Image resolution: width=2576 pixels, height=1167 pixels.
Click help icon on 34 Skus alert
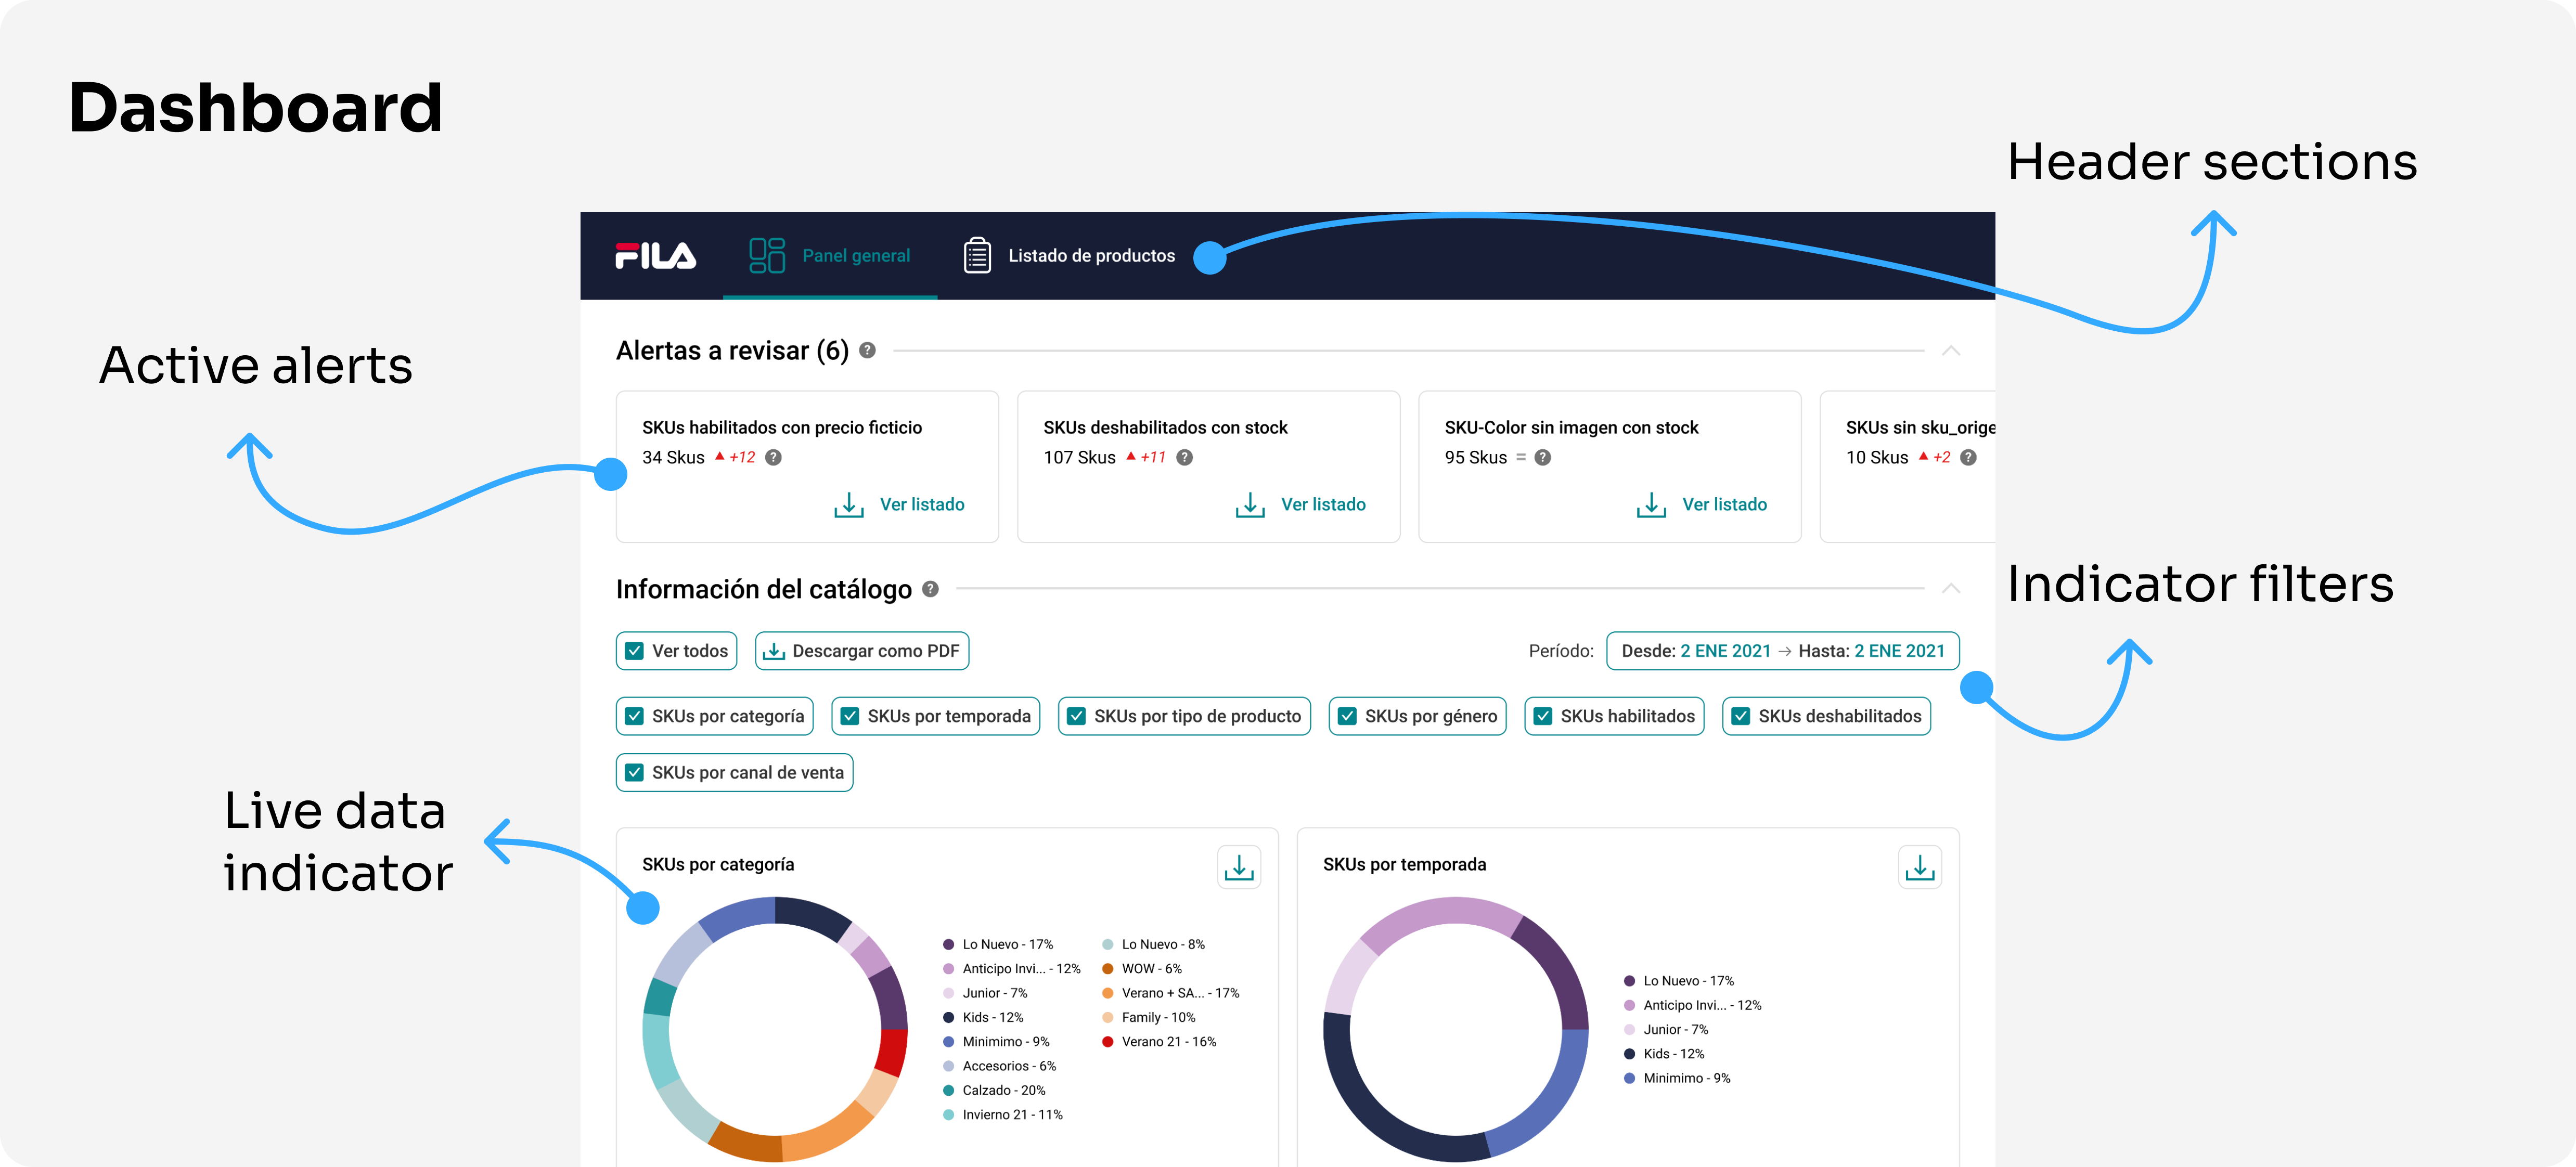click(x=773, y=458)
